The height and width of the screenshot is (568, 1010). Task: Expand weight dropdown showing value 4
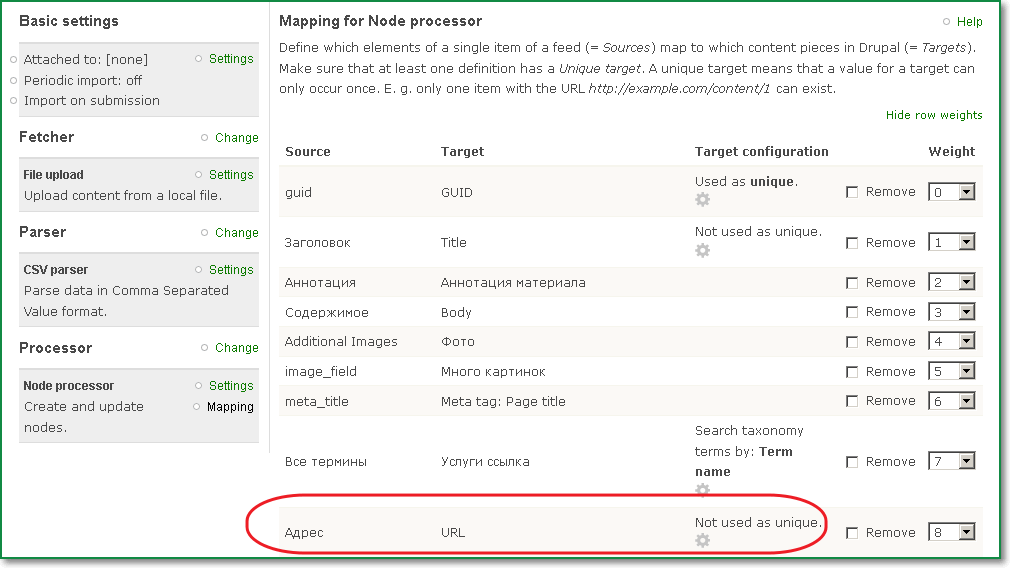click(x=951, y=342)
